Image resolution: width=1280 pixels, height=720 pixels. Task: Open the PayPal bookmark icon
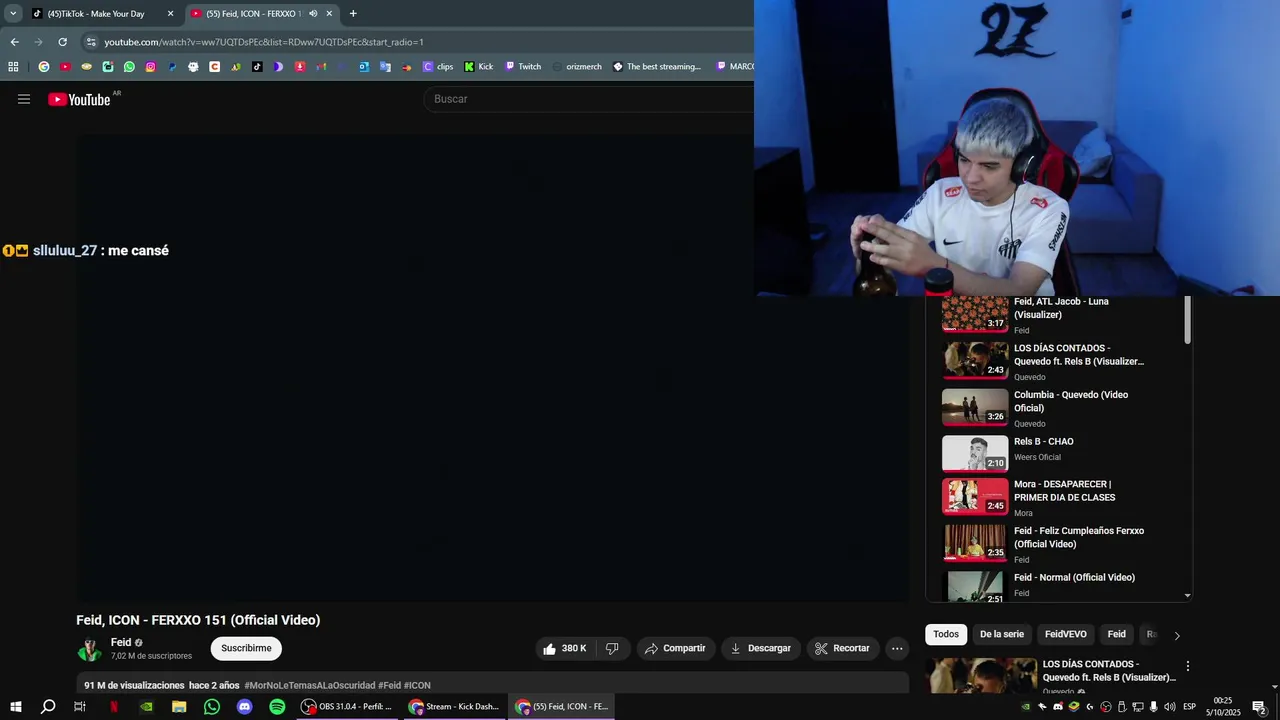172,67
